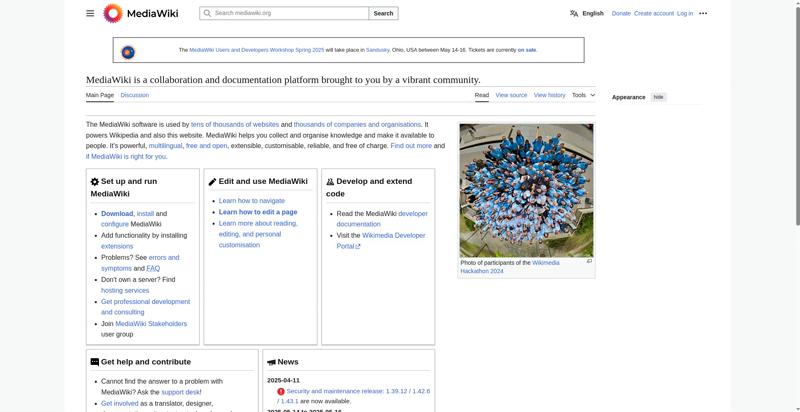This screenshot has height=412, width=800.
Task: Click the red security alert icon in News
Action: tap(281, 392)
